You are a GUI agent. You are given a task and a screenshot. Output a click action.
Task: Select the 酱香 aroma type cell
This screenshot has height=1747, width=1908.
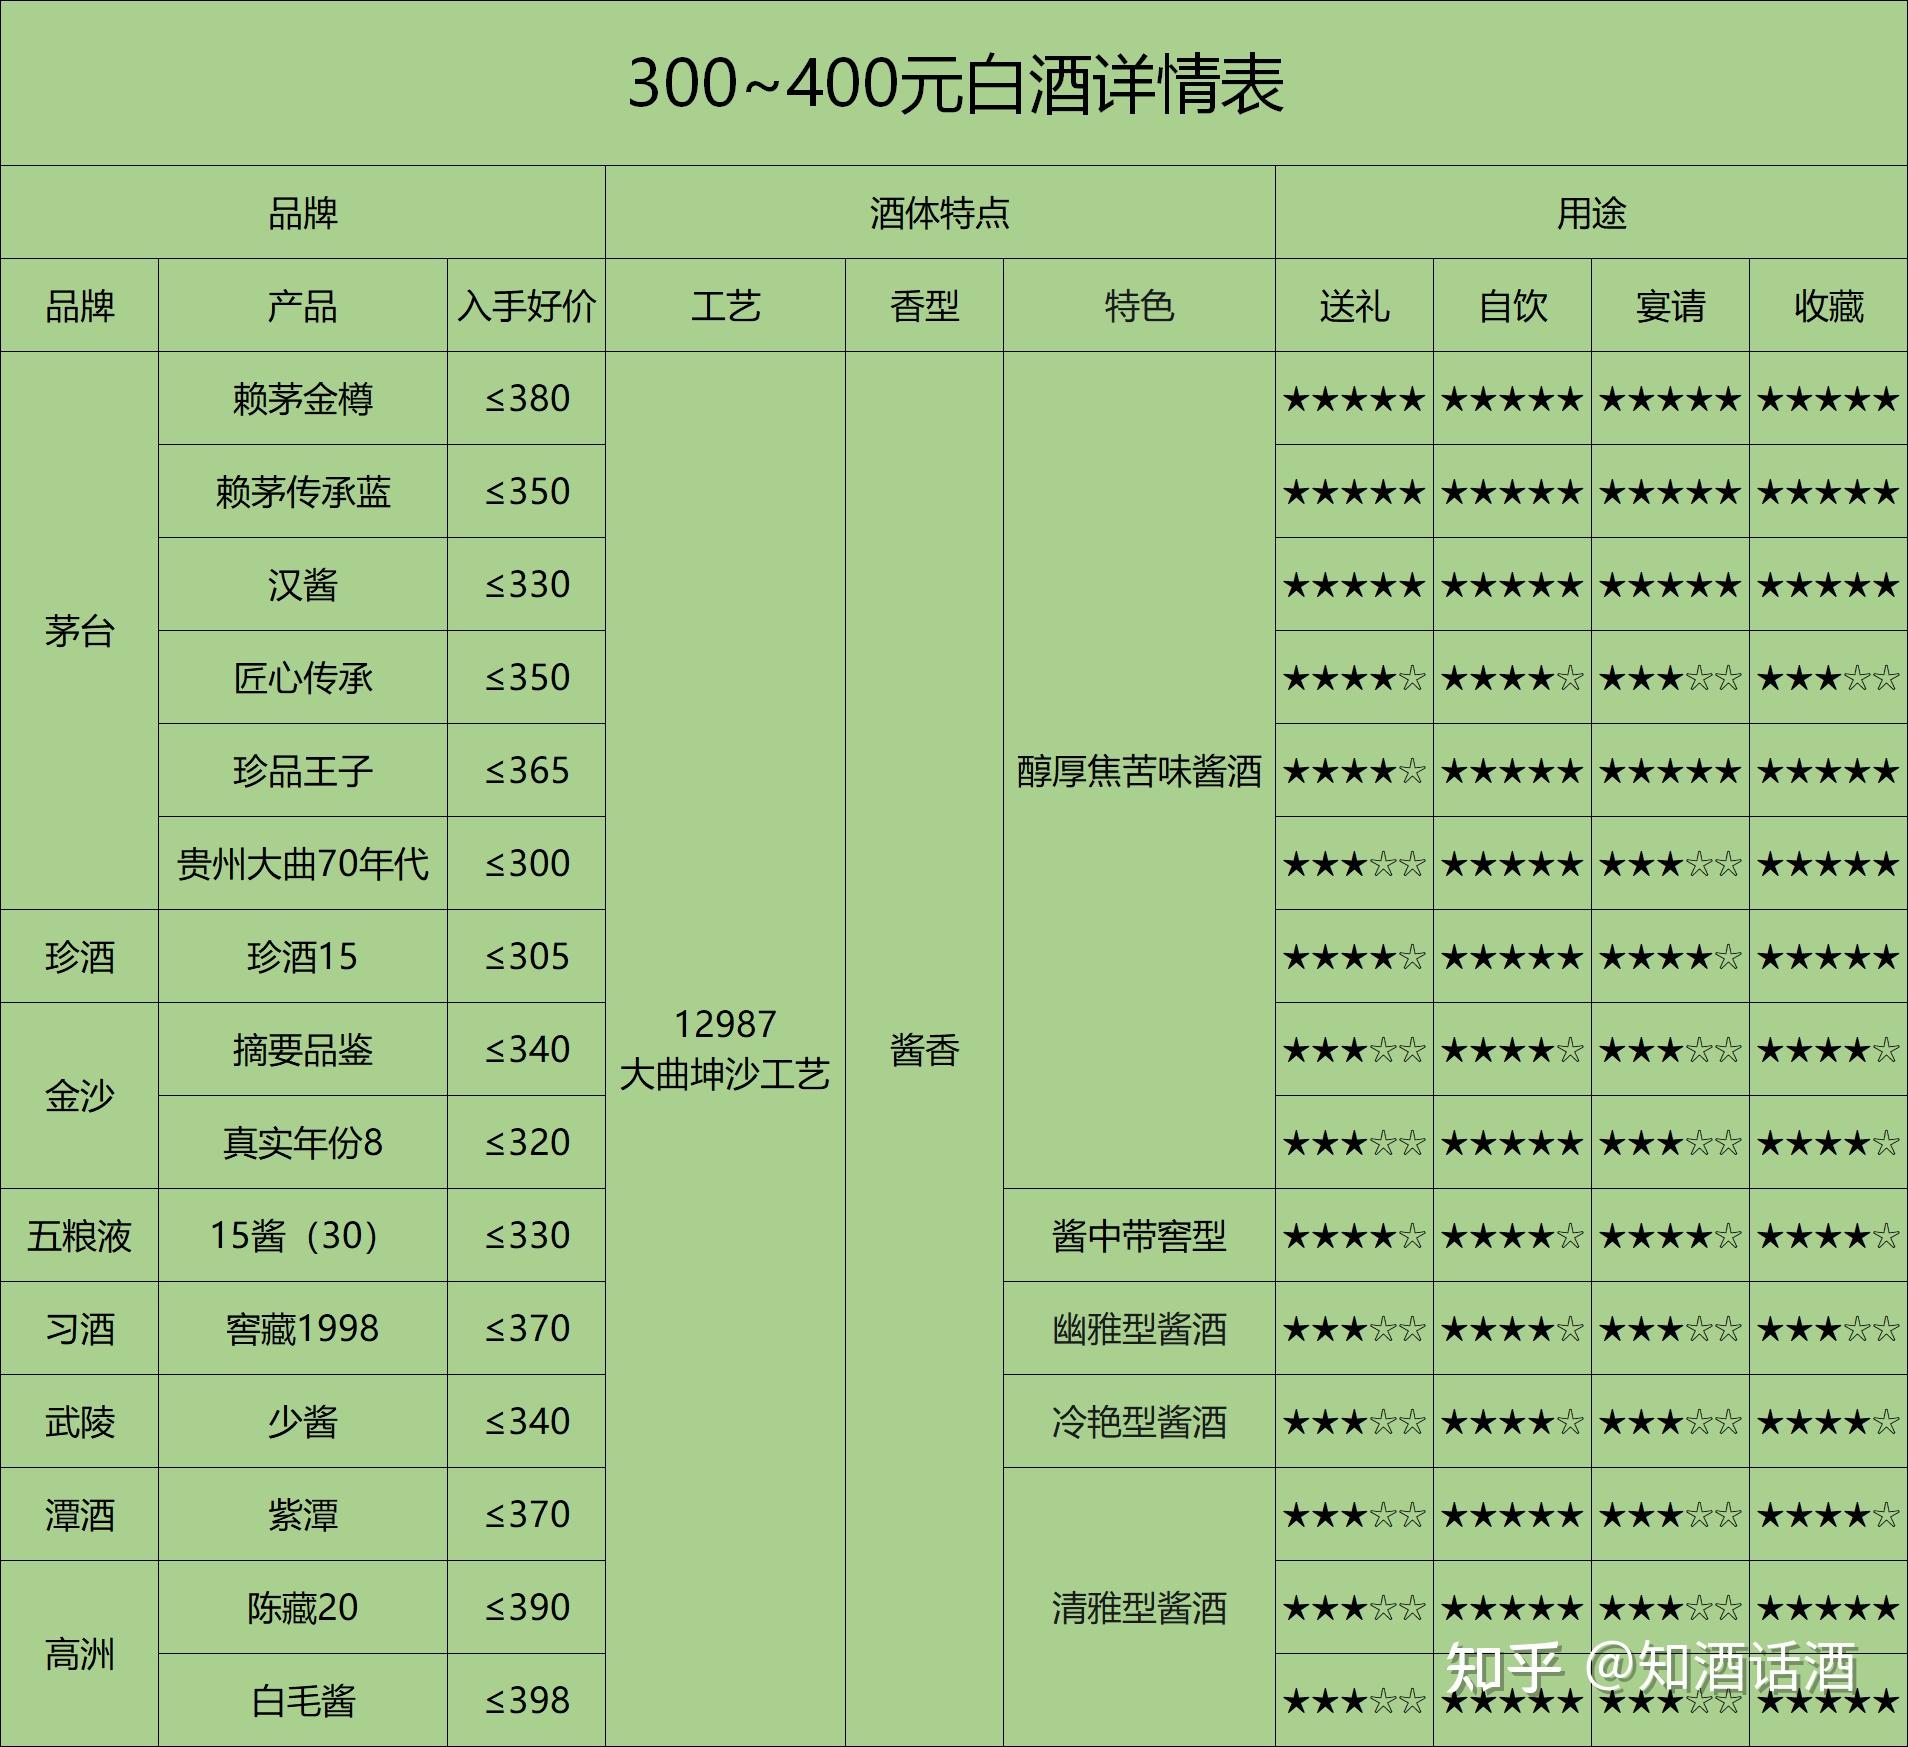tap(924, 1049)
